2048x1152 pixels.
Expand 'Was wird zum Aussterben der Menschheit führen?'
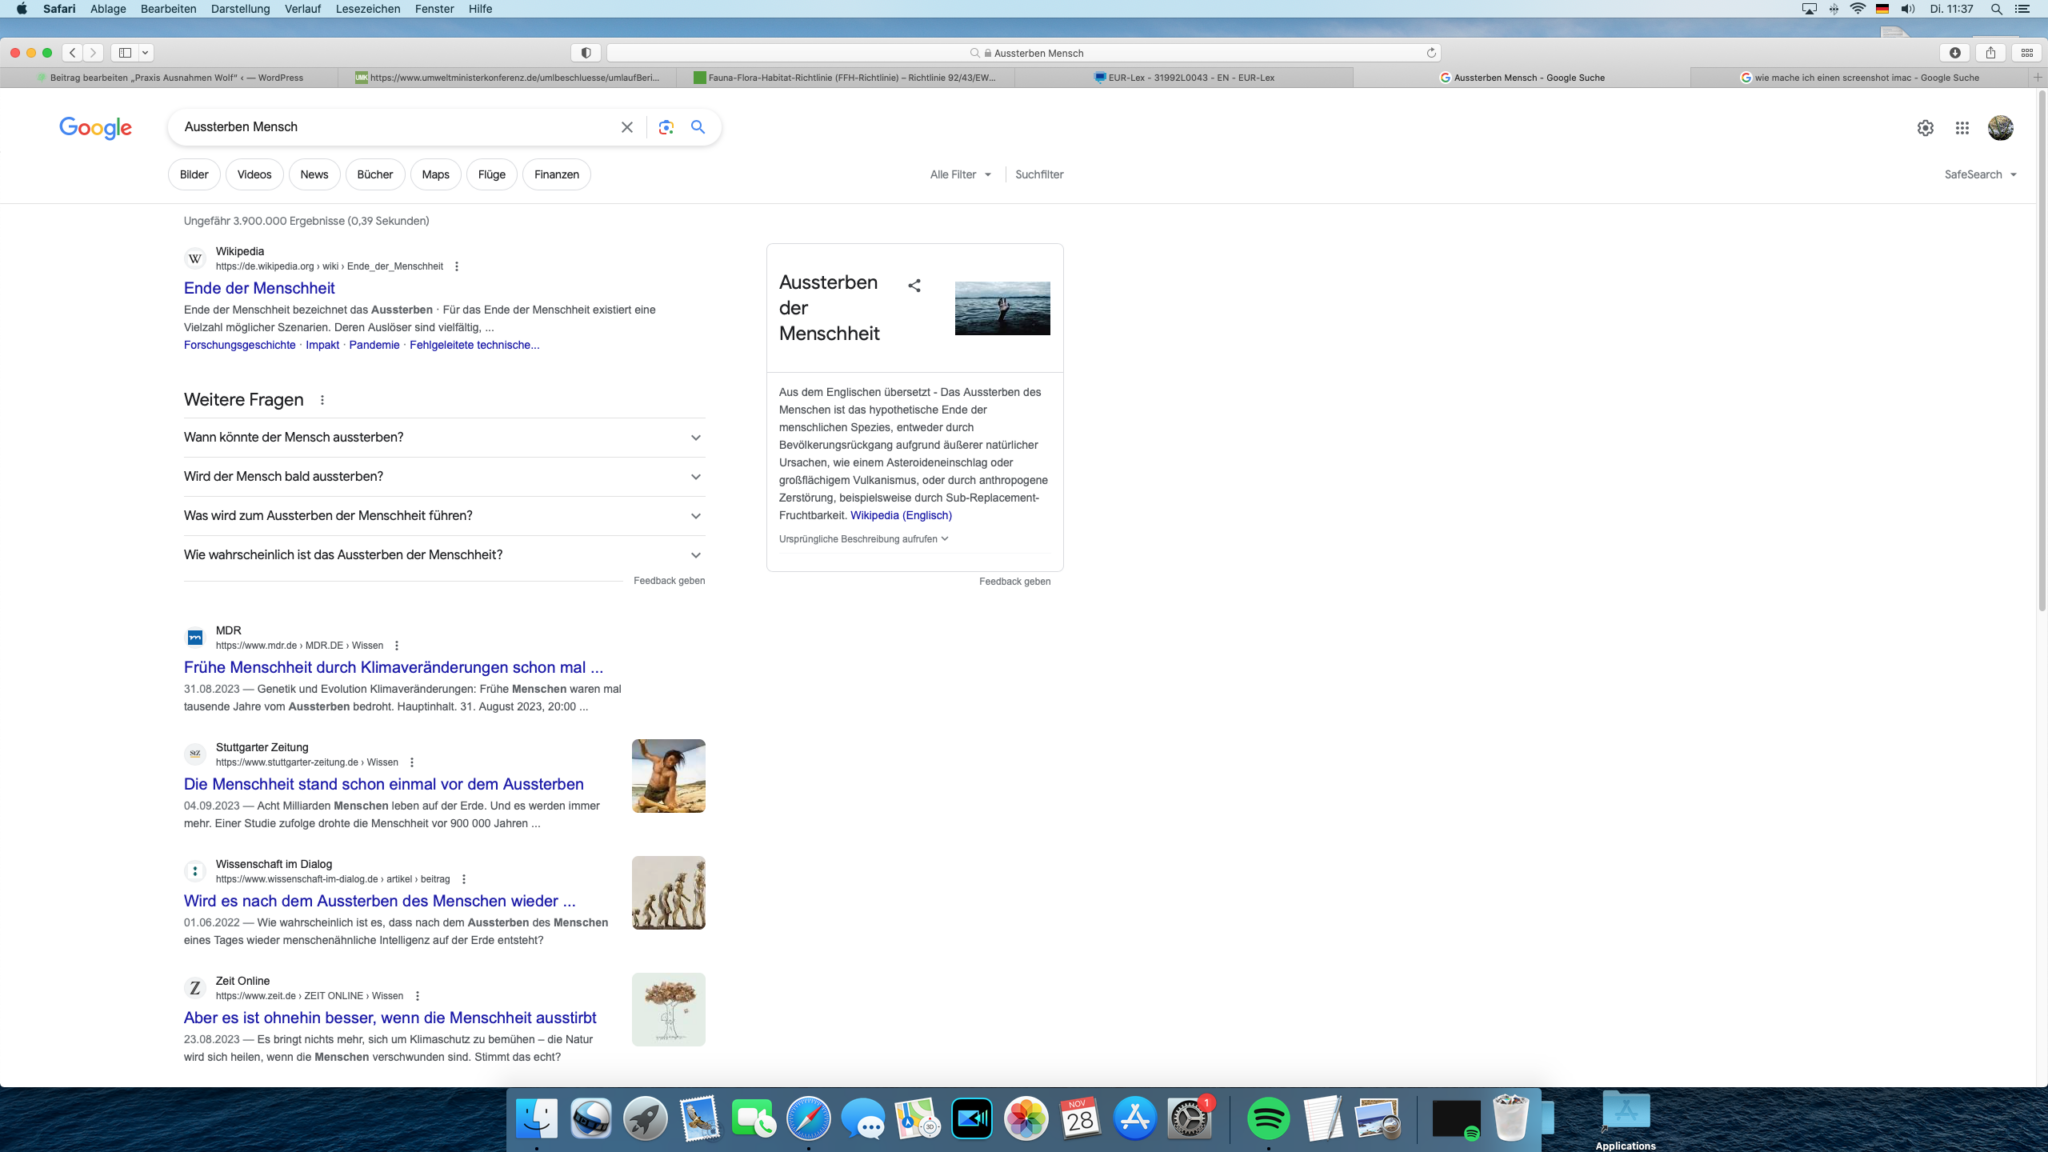(x=444, y=516)
